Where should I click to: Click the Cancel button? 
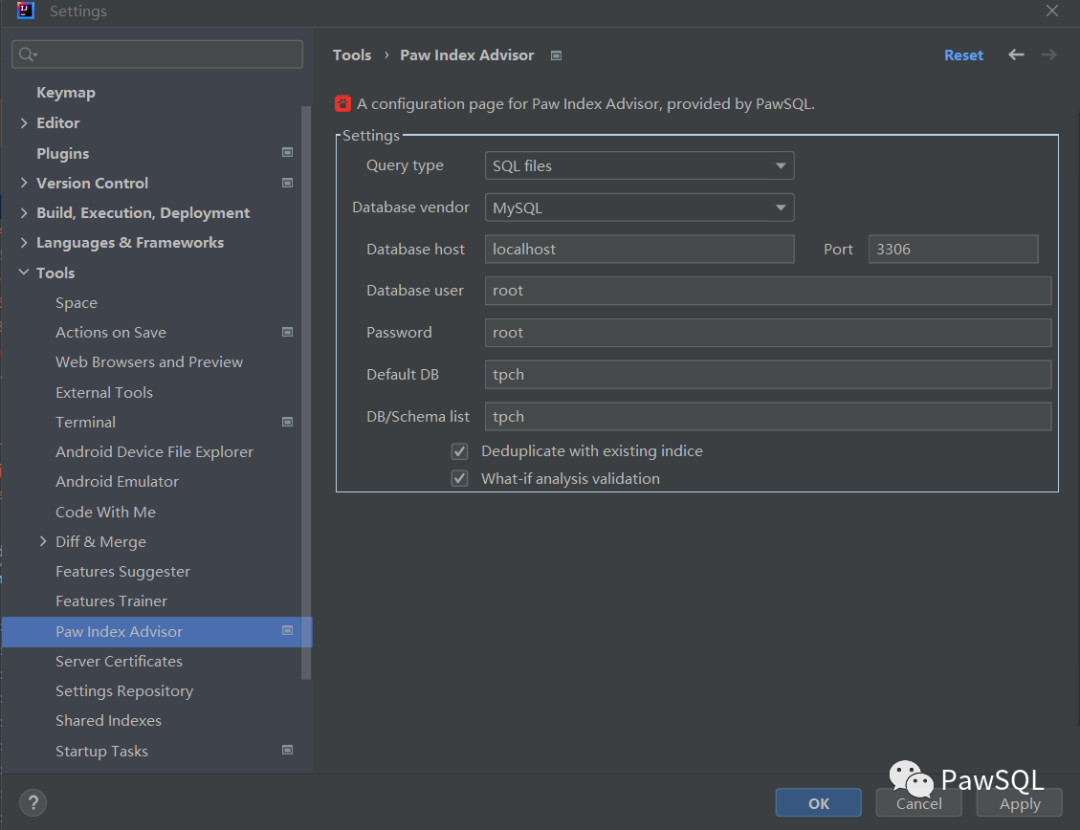[919, 803]
